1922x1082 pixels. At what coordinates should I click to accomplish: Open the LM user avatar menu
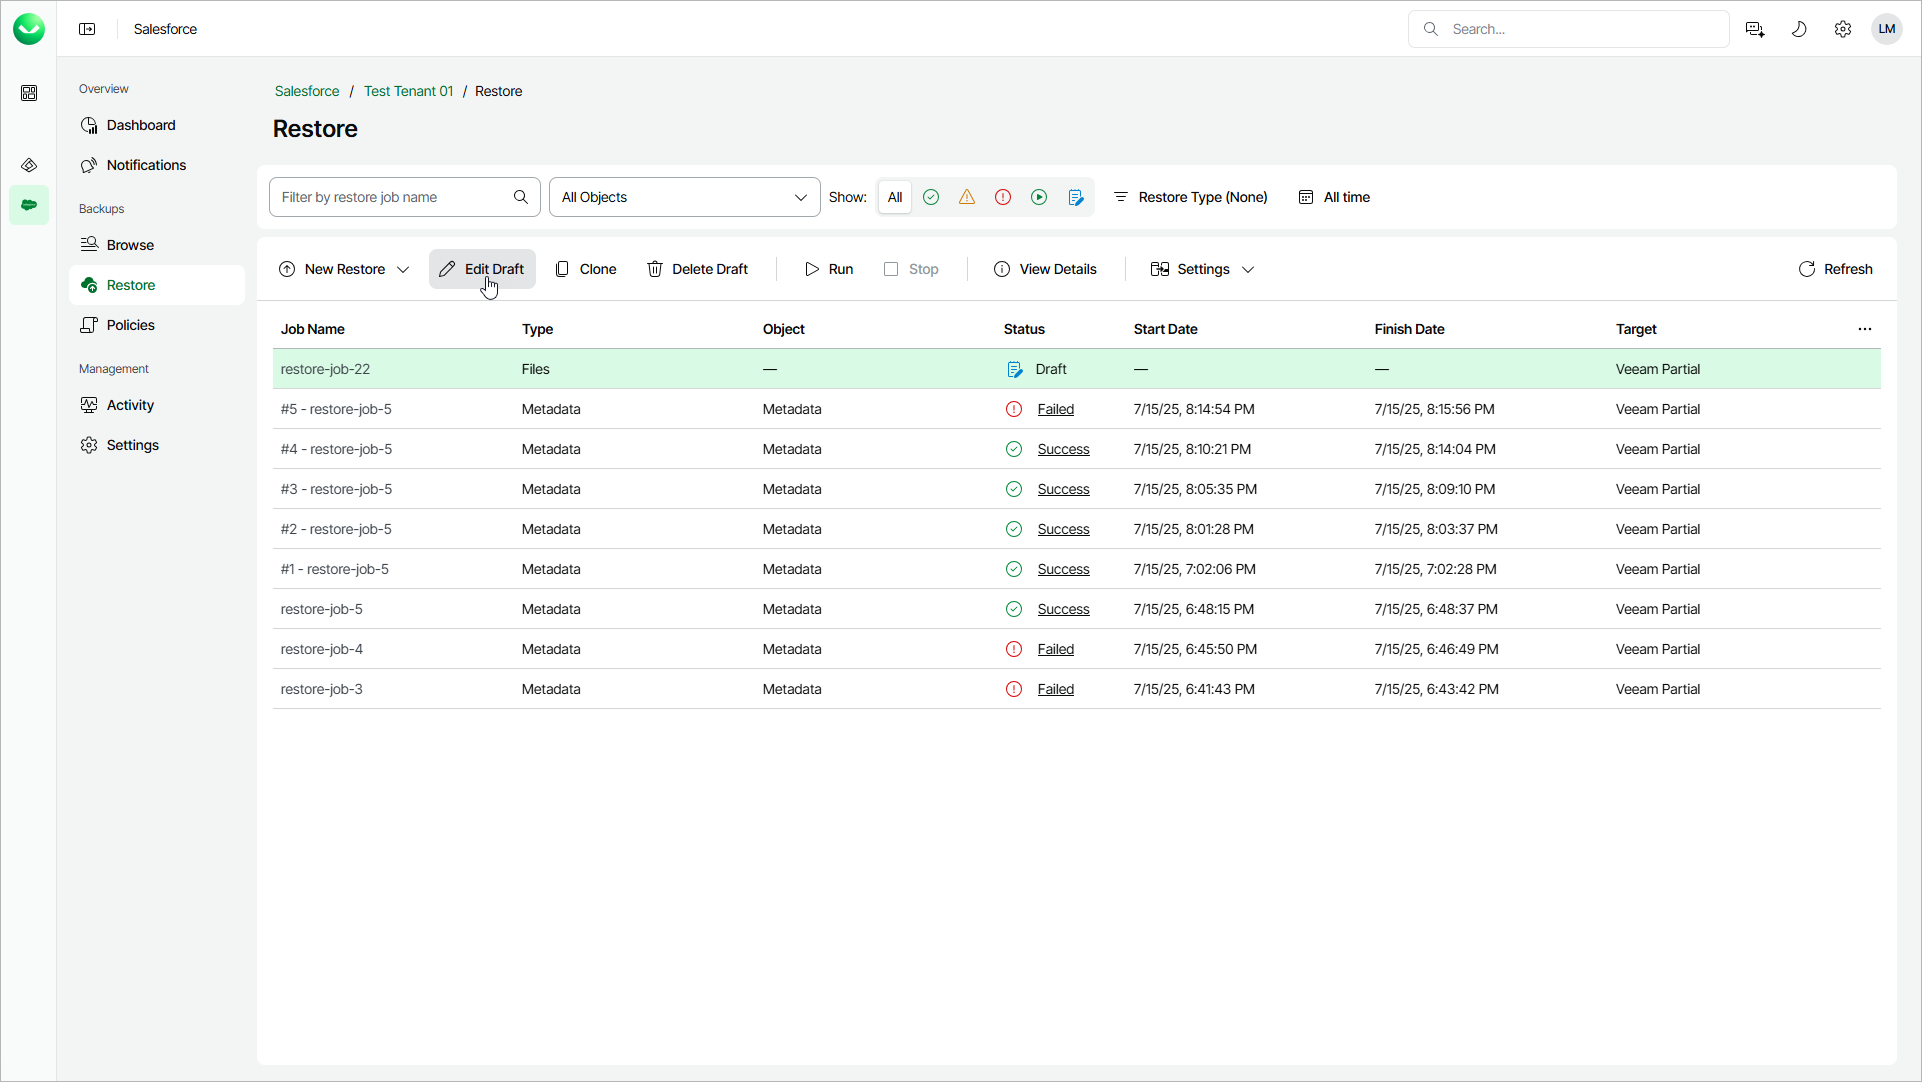coord(1886,29)
